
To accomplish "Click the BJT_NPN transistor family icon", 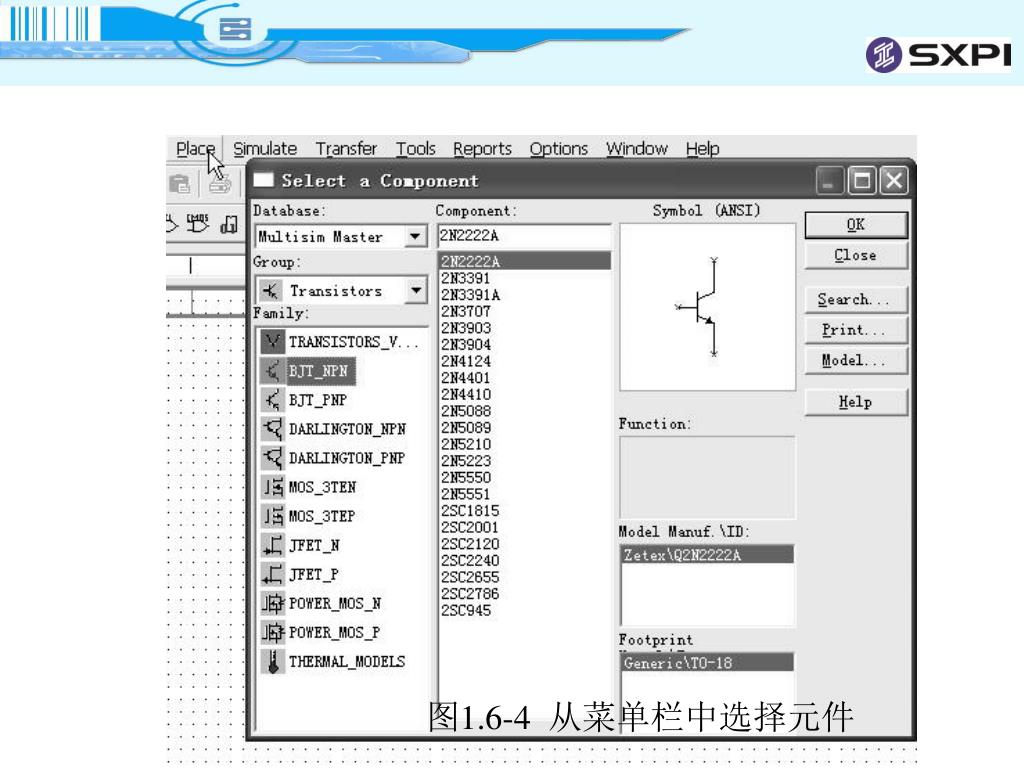I will [272, 371].
